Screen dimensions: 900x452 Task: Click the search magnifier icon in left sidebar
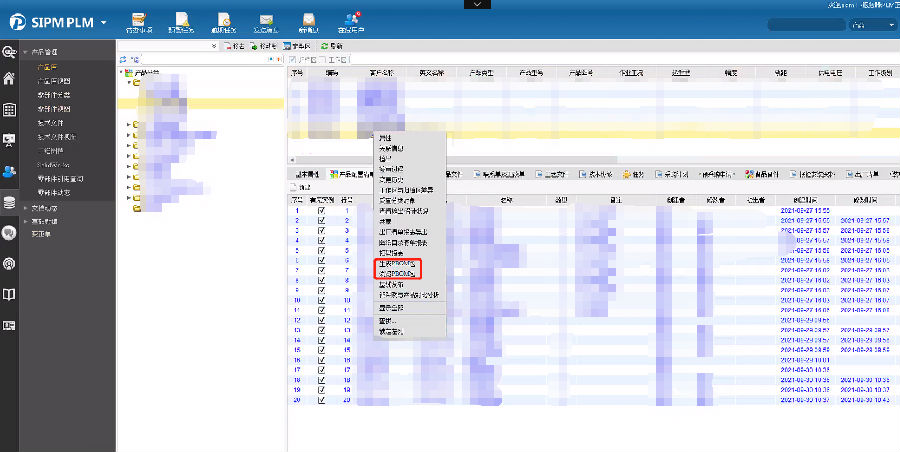click(x=9, y=49)
